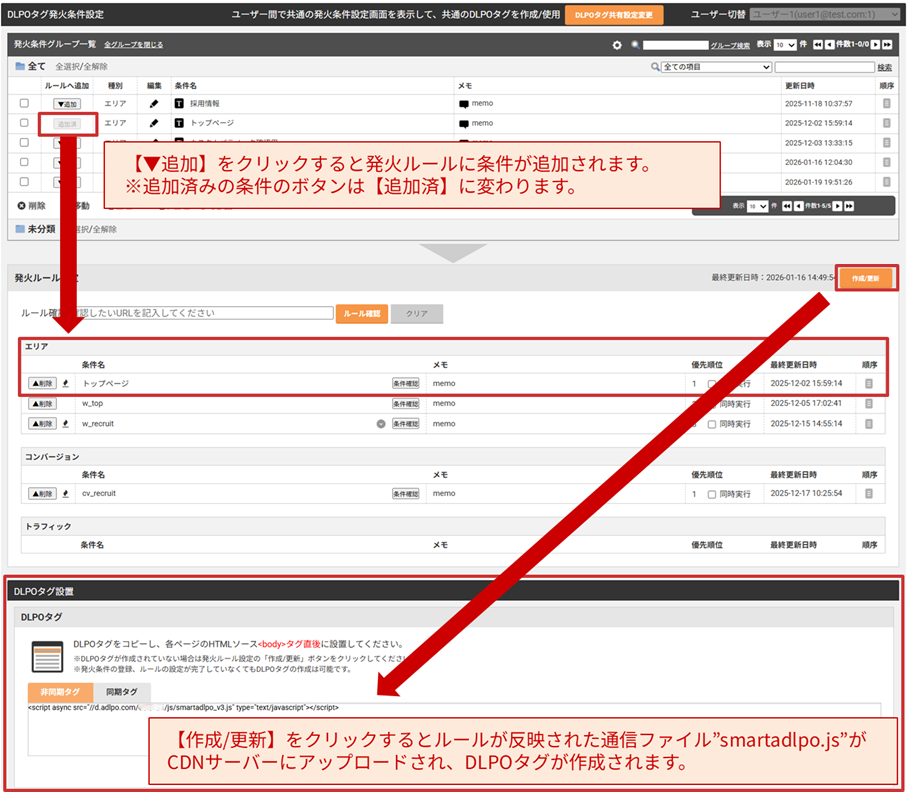Enable 同時実行 for the cv_recruit rule
907x794 pixels.
712,494
